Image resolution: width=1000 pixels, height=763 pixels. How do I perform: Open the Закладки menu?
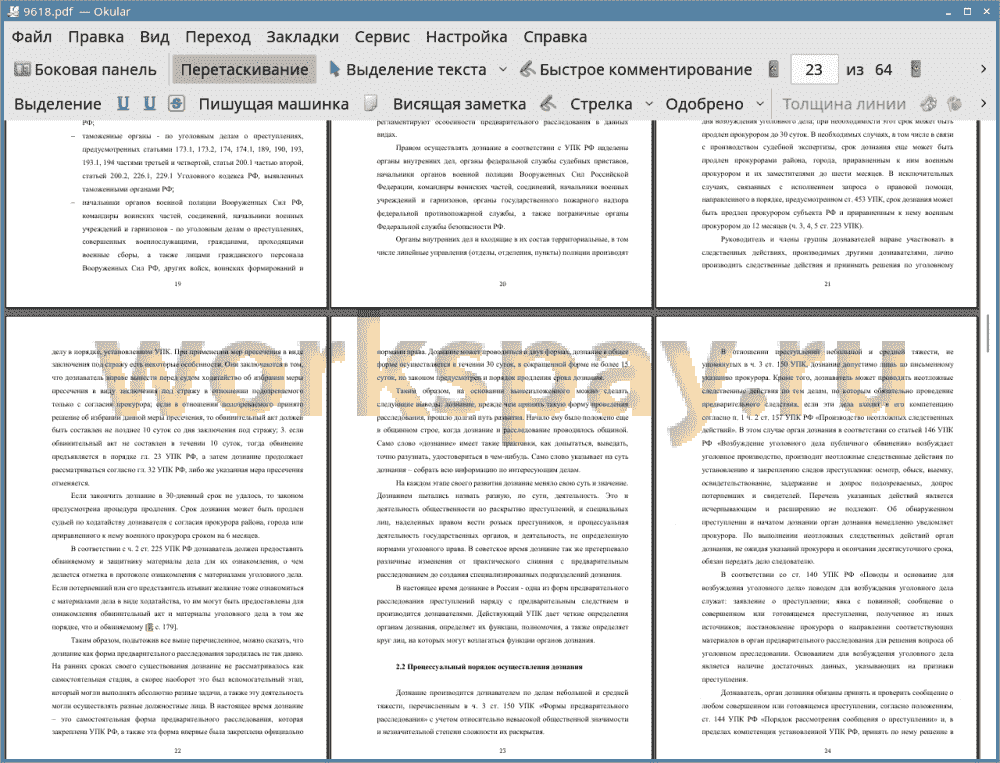click(x=302, y=37)
